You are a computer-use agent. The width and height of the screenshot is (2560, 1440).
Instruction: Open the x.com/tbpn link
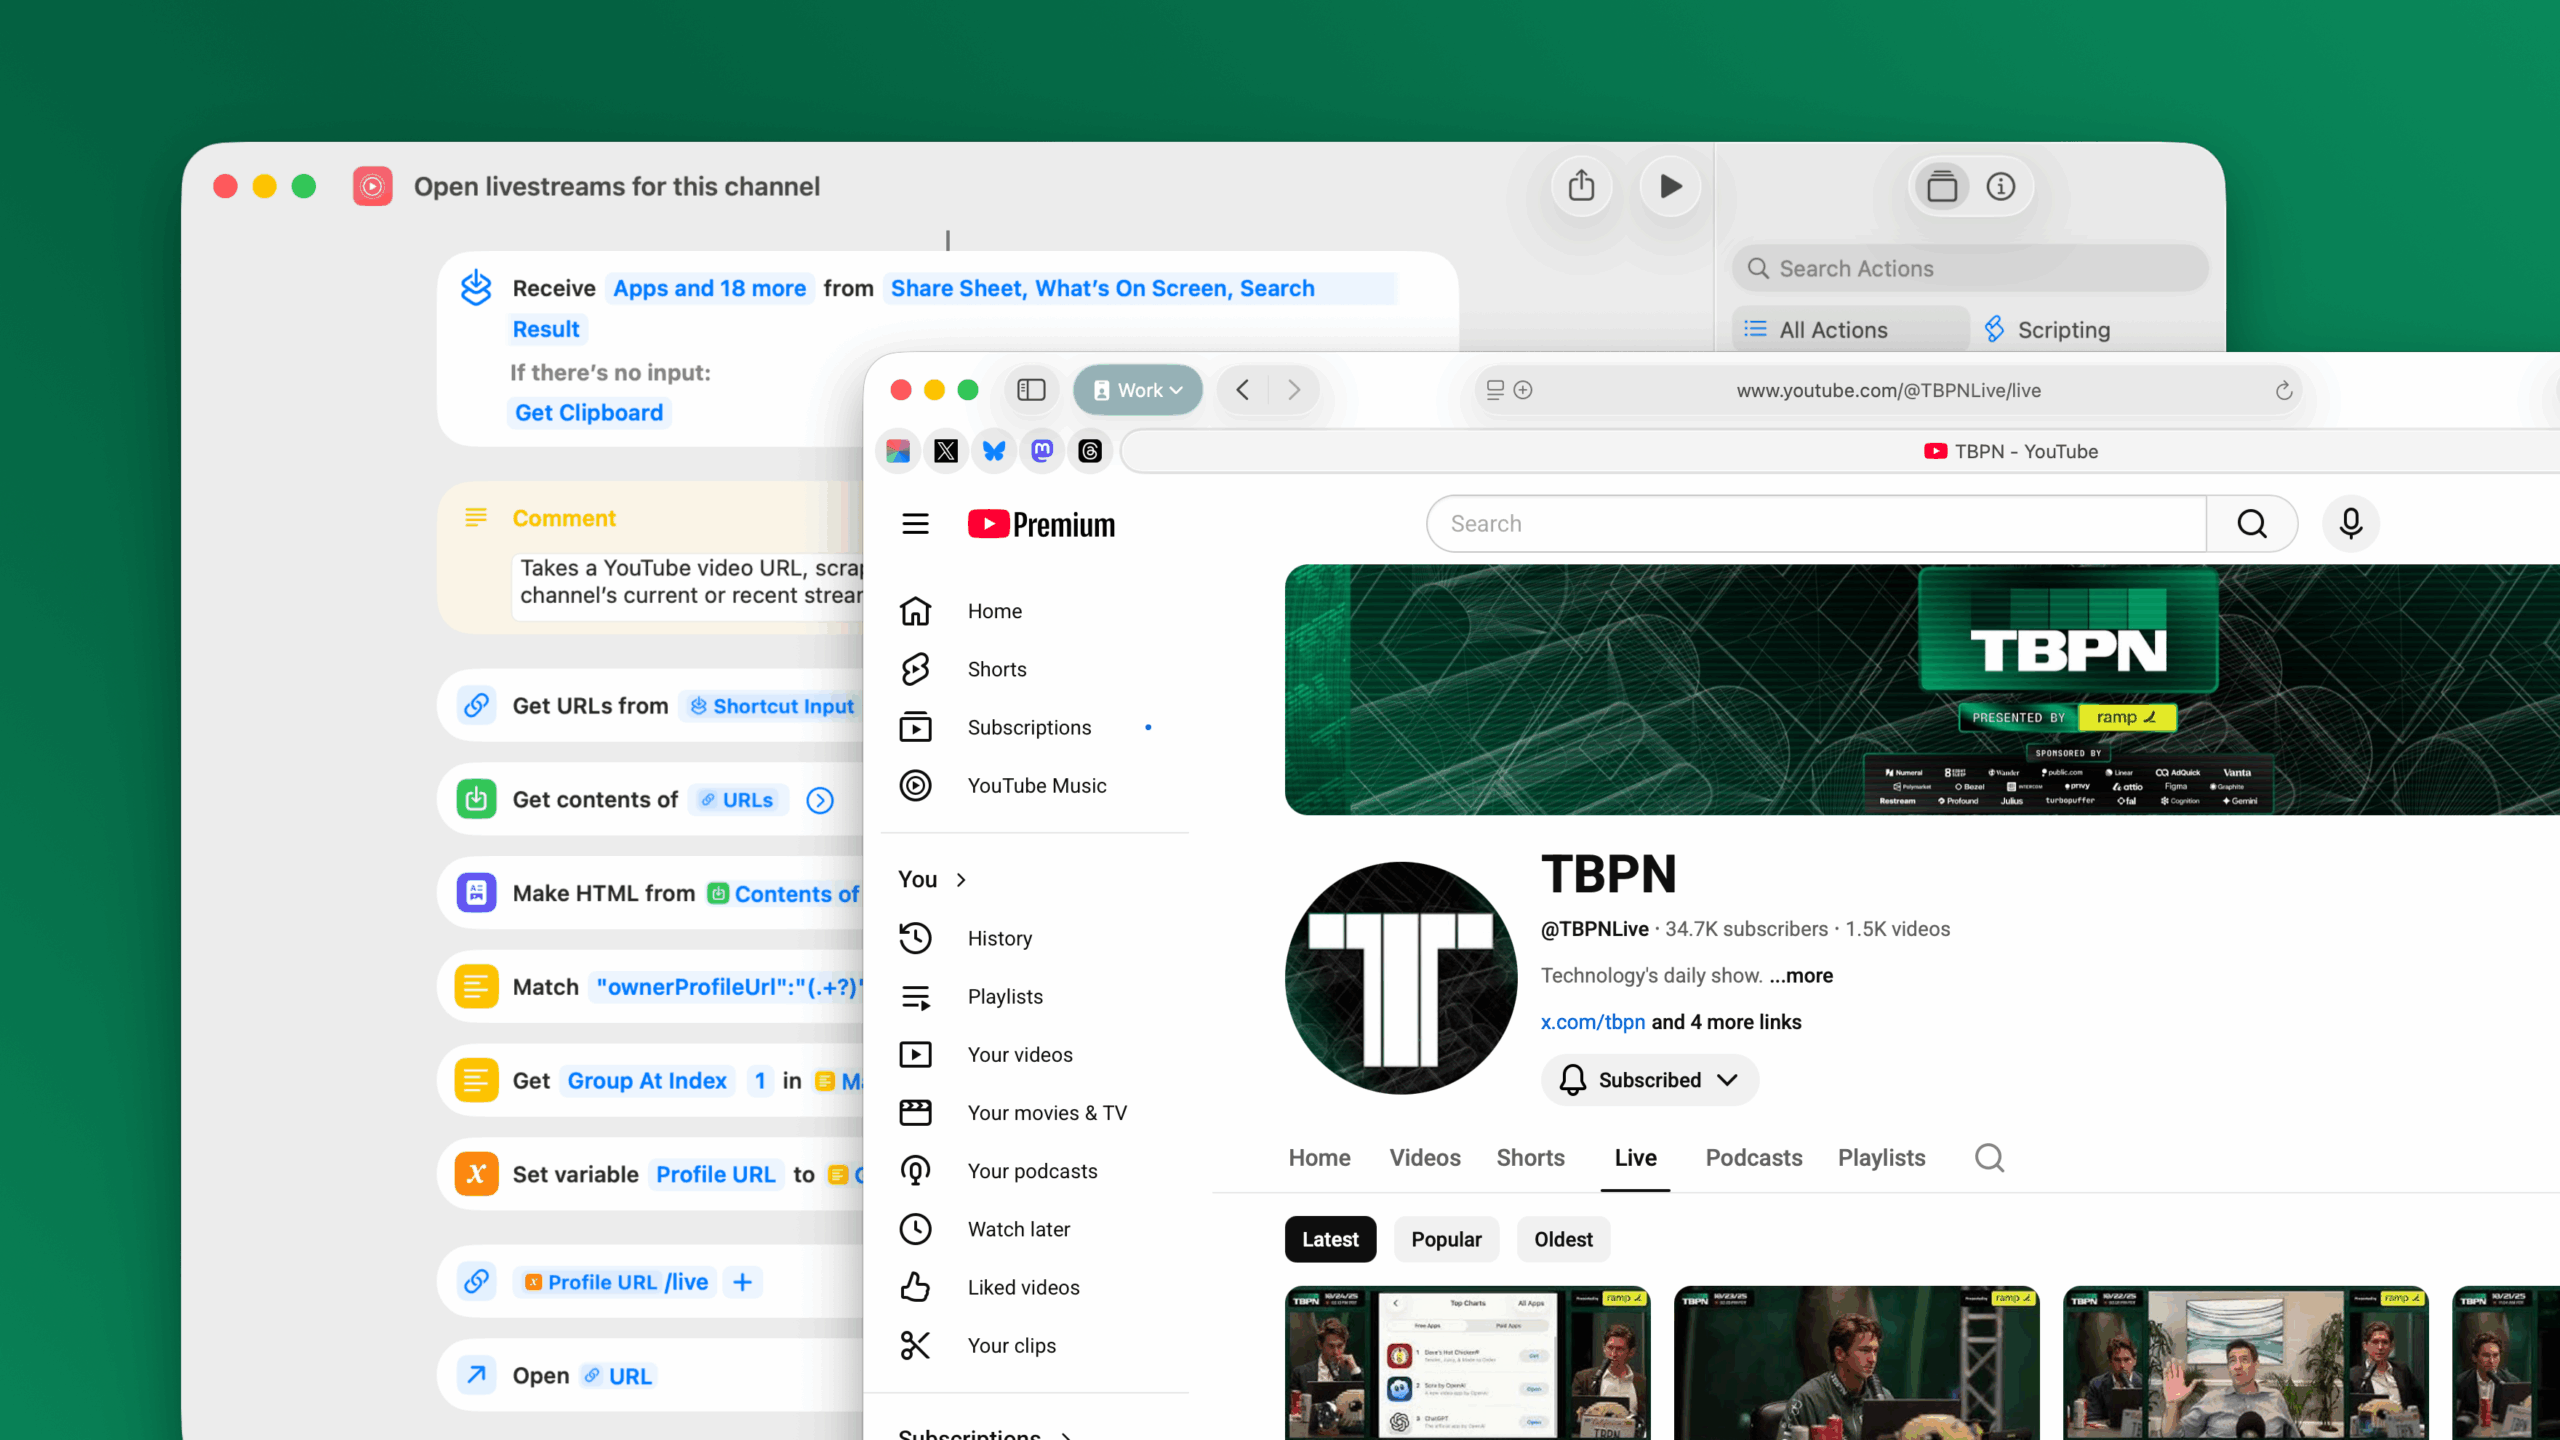click(x=1592, y=1022)
